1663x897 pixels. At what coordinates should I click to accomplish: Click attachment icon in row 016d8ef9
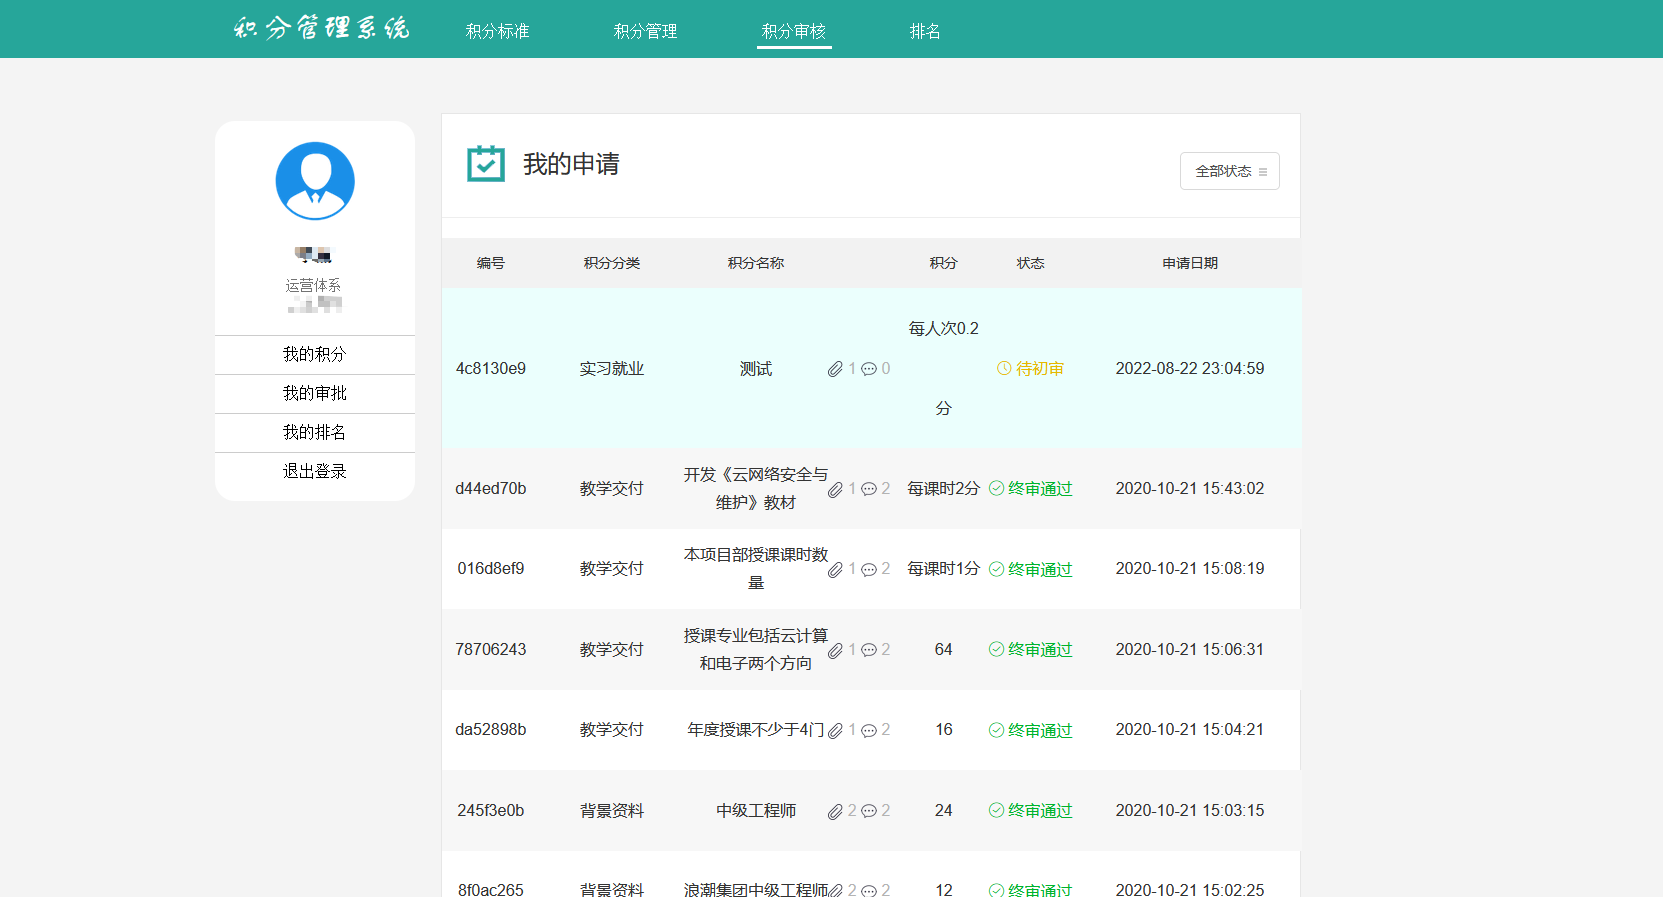tap(835, 570)
